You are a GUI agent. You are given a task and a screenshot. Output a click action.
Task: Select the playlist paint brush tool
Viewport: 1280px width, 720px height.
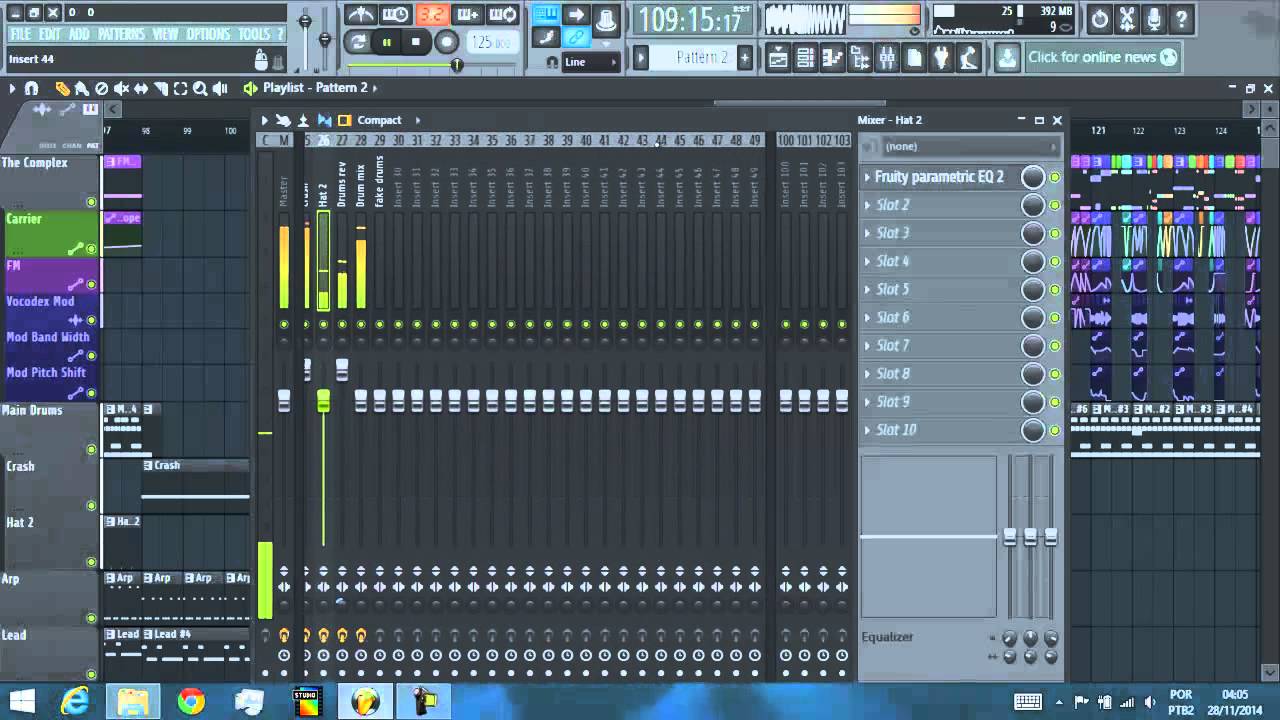click(x=82, y=88)
